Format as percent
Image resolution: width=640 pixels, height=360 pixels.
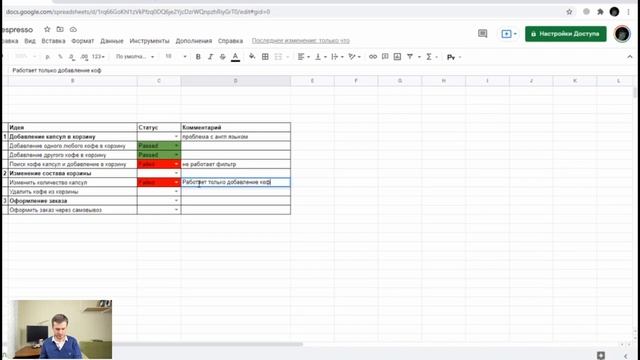[60, 57]
